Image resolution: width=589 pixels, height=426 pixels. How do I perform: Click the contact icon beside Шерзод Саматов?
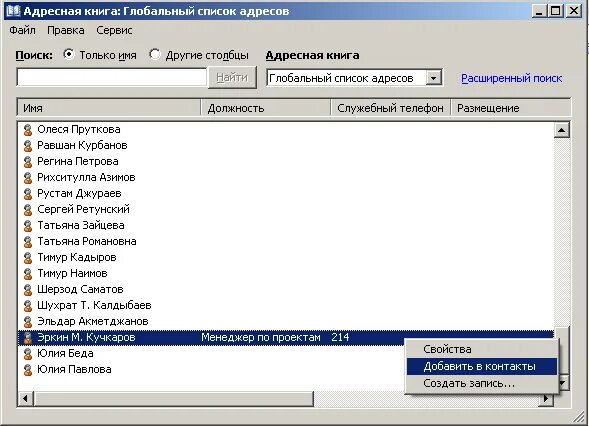[x=27, y=290]
